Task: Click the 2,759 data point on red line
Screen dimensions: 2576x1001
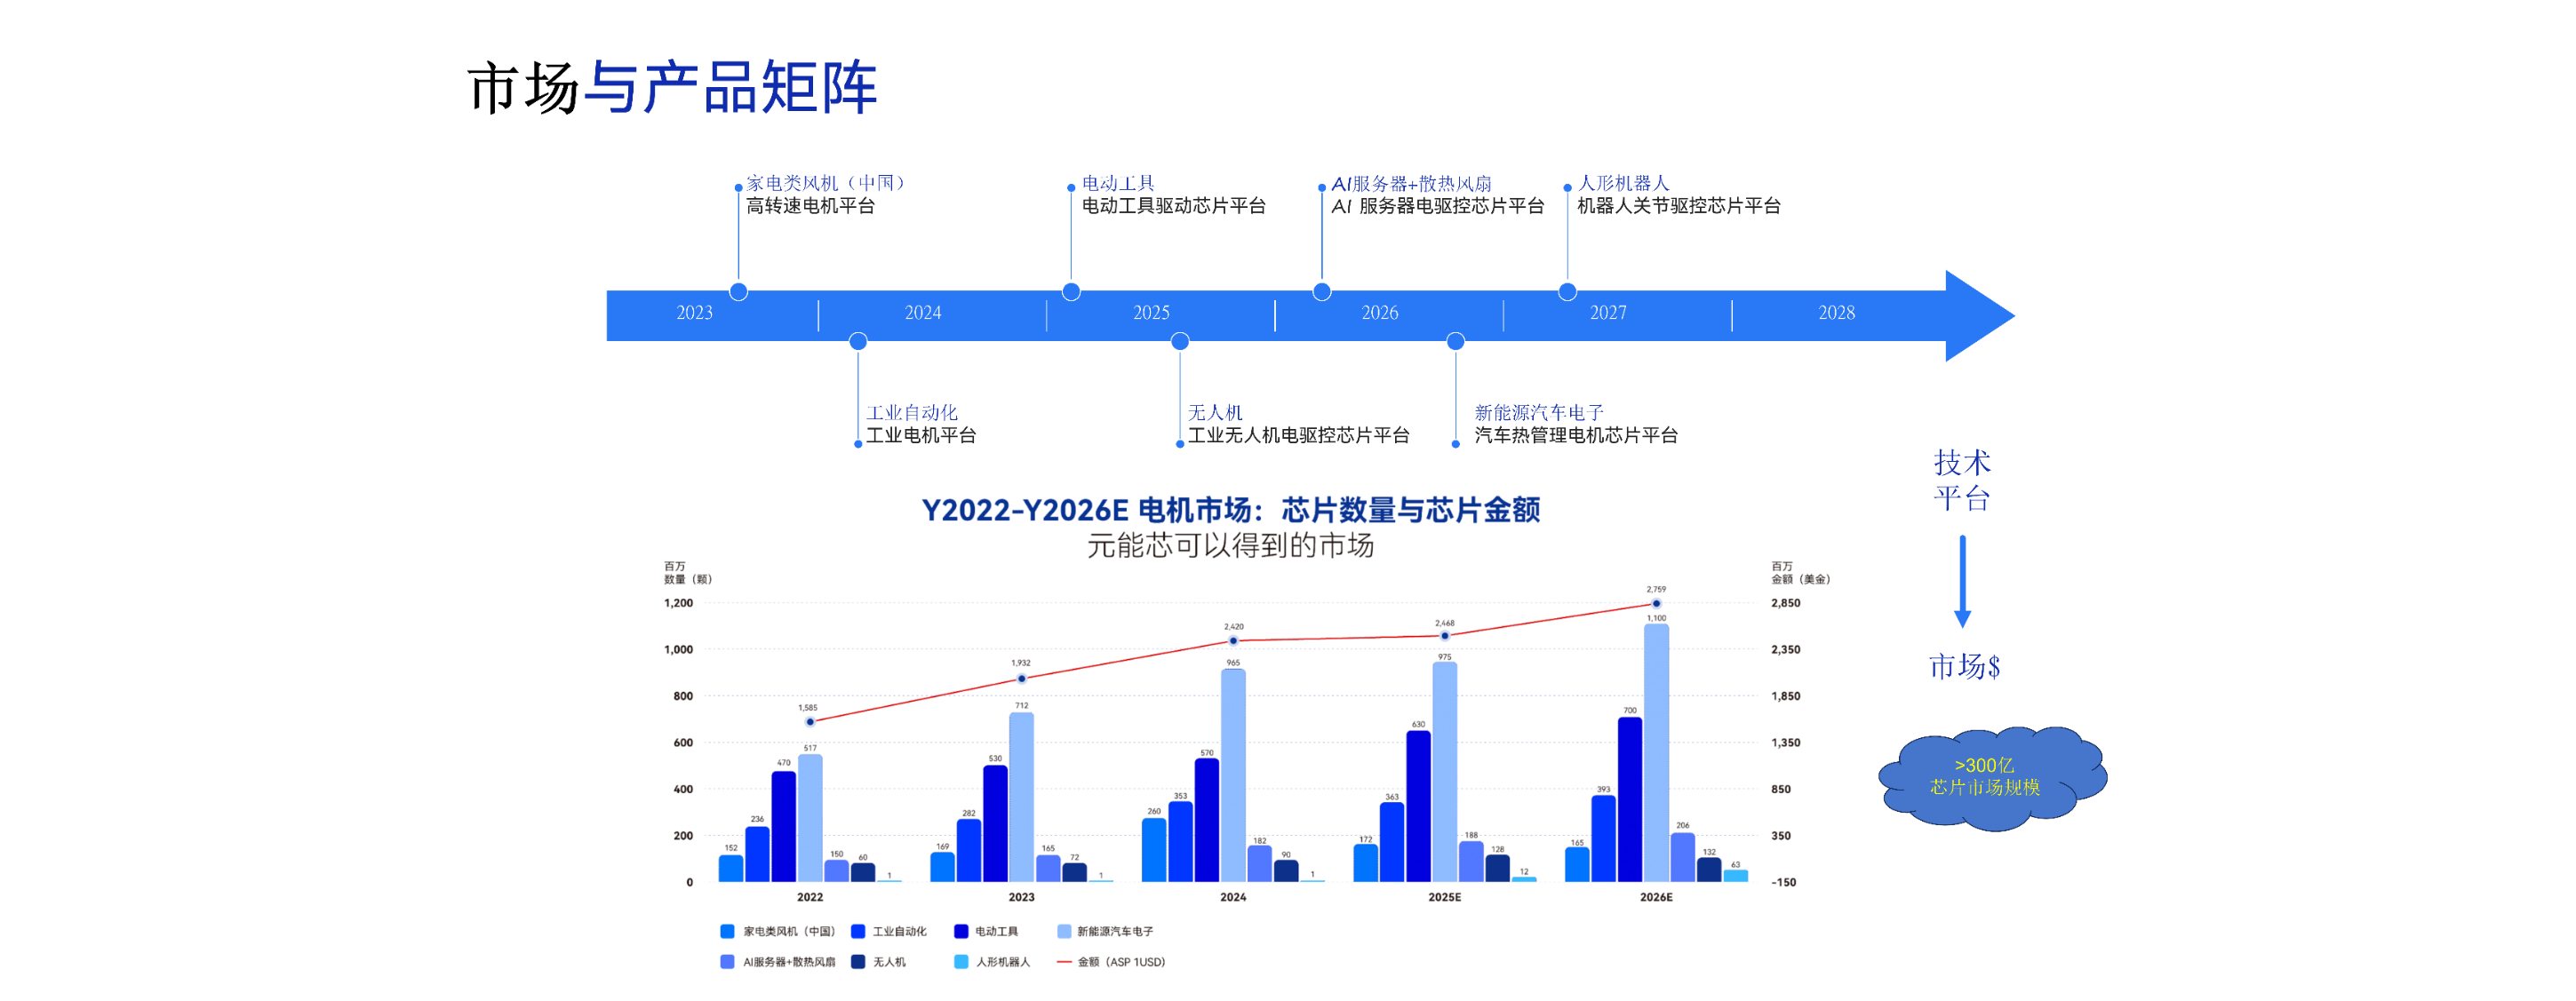Action: click(x=1656, y=604)
